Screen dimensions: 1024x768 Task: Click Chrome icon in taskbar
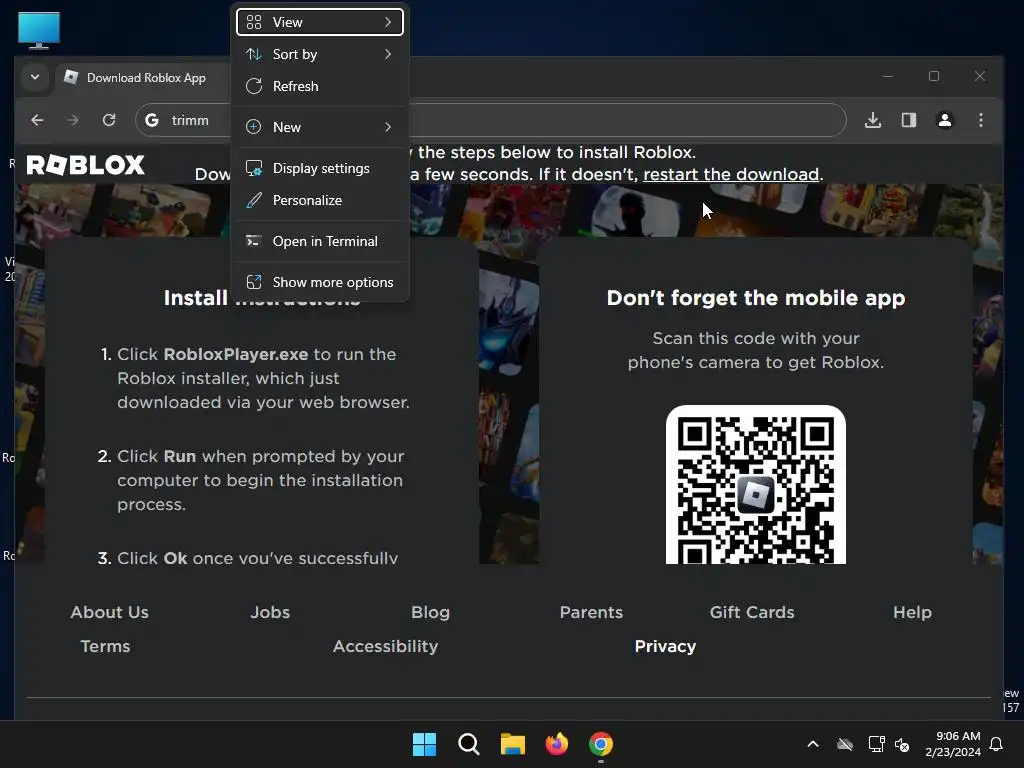601,744
